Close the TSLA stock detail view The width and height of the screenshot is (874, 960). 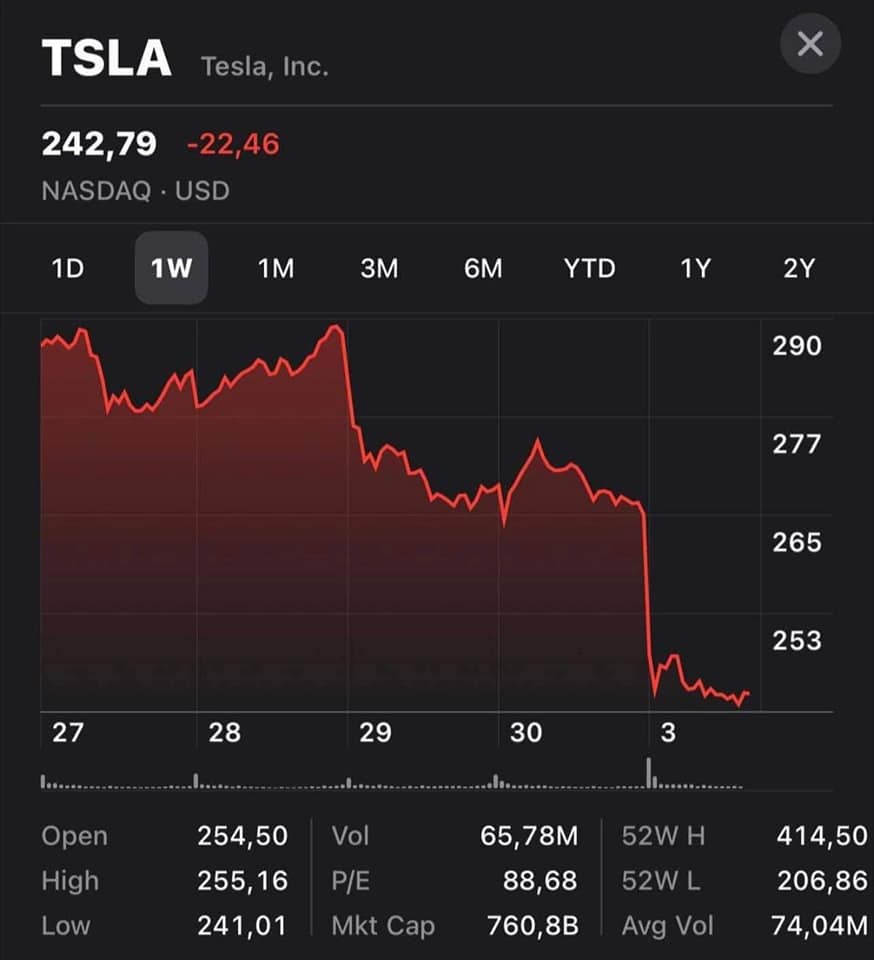point(810,44)
